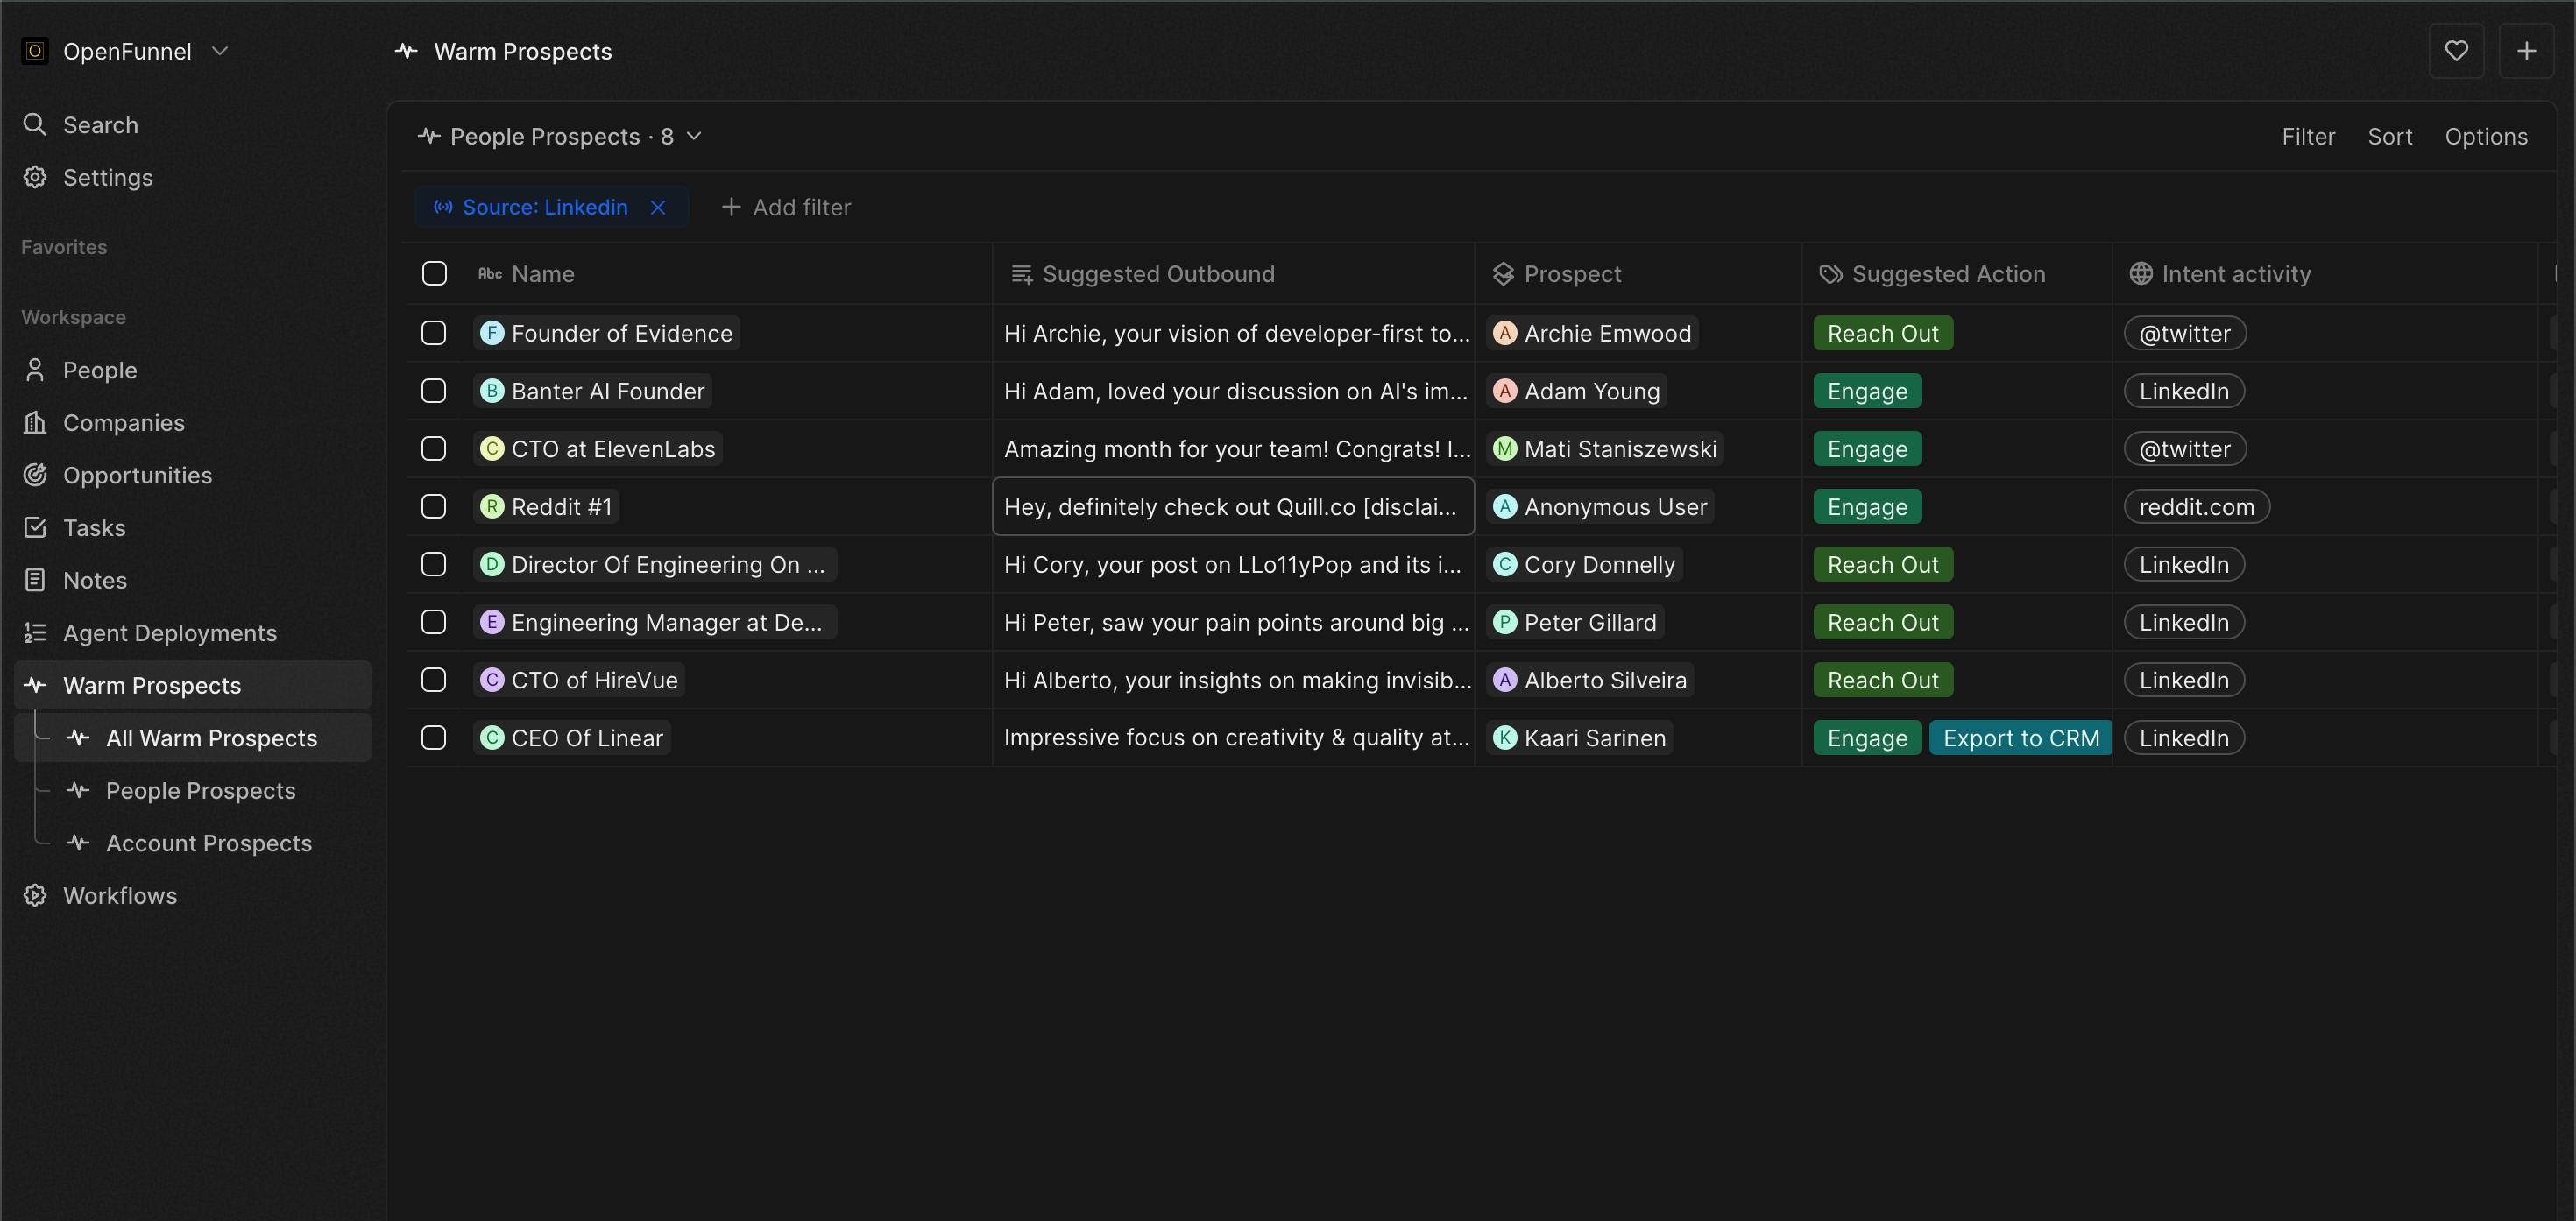Select the Reddit #1 row checkbox

(x=434, y=506)
